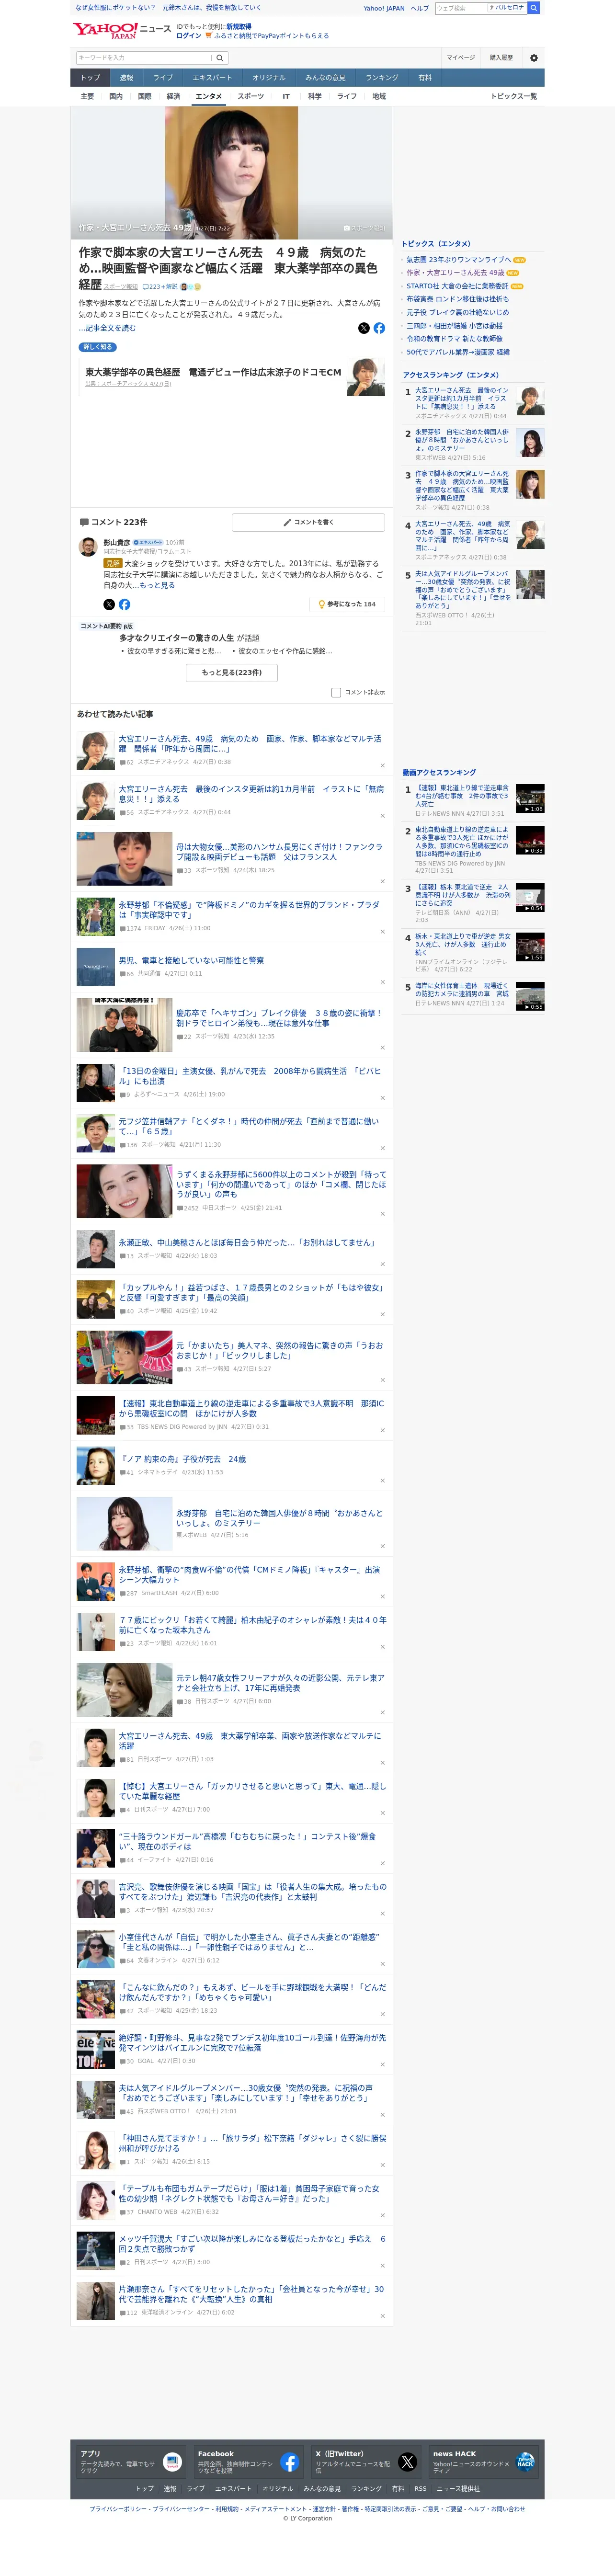Viewport: 615px width, 2576px height.
Task: Expand article via …記事全文を読む
Action: point(107,328)
